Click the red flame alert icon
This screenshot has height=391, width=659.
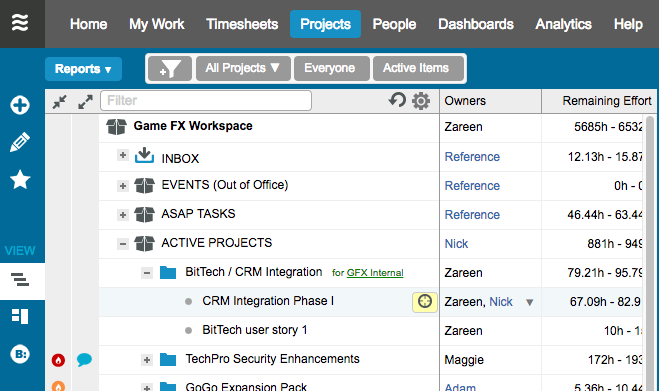pos(58,360)
